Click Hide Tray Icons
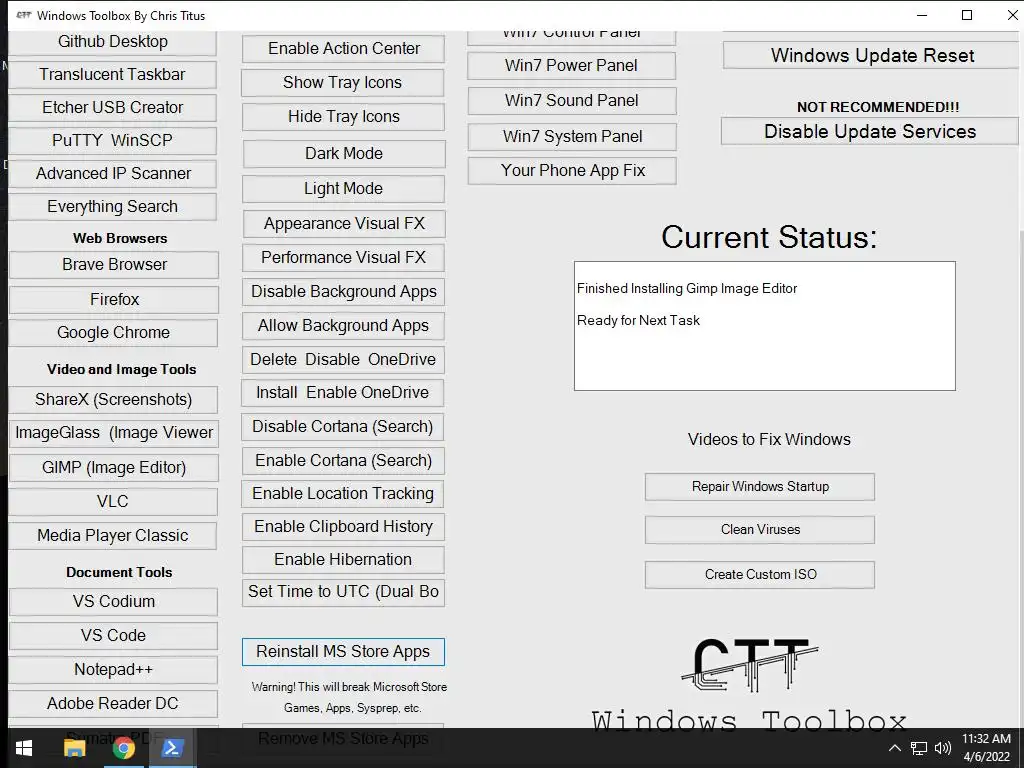 [344, 117]
